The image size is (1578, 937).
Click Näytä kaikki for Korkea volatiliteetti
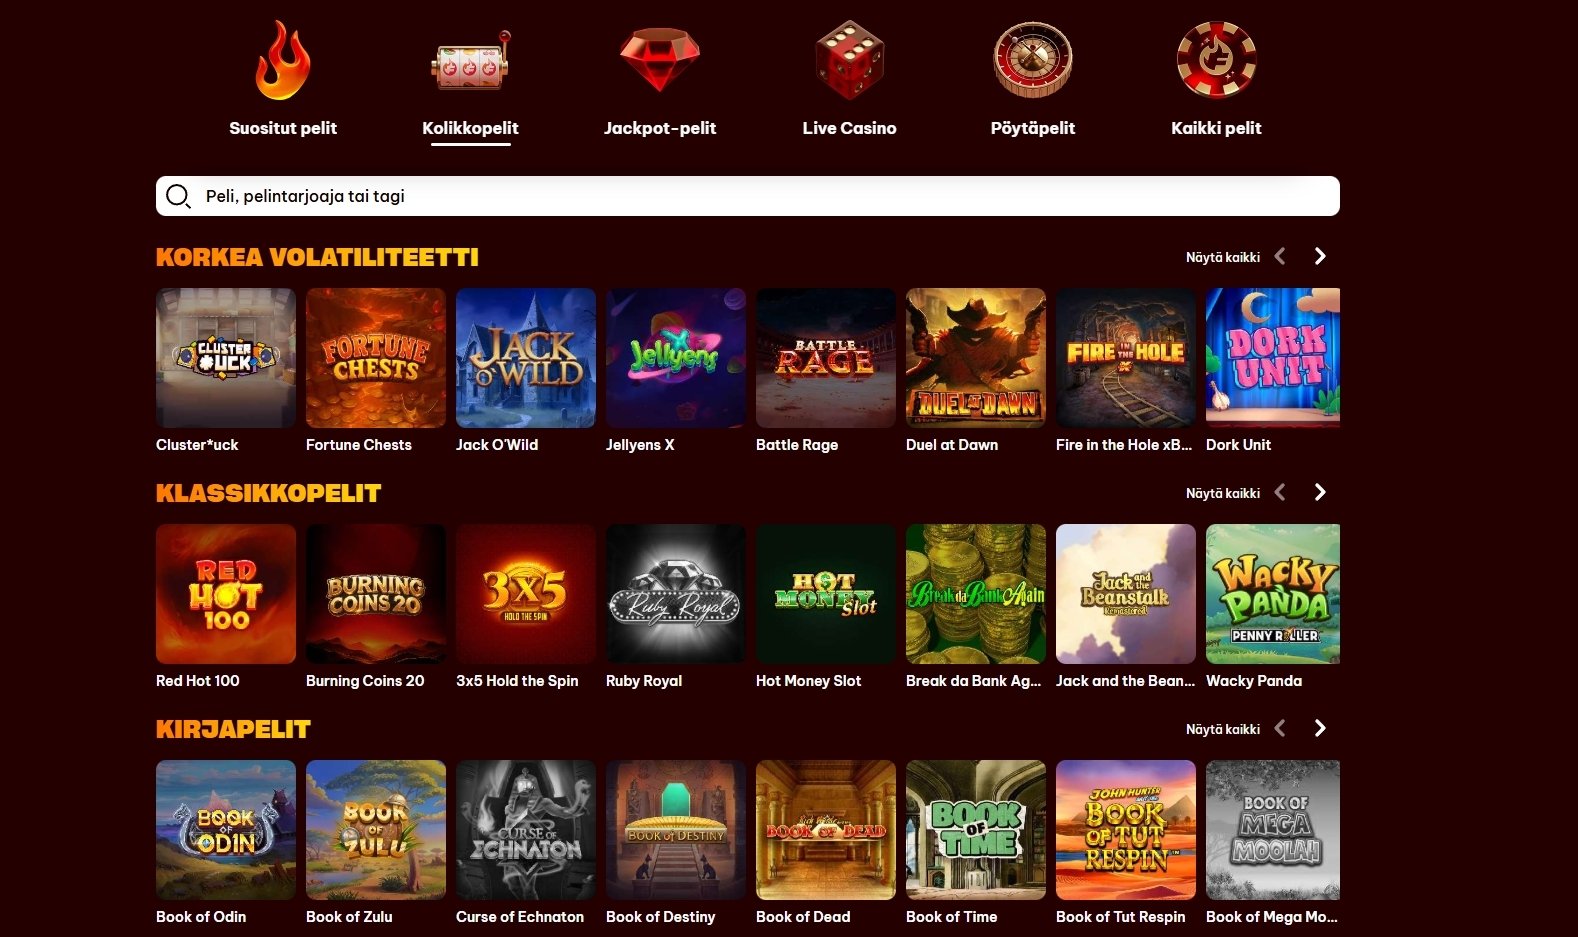(x=1222, y=257)
